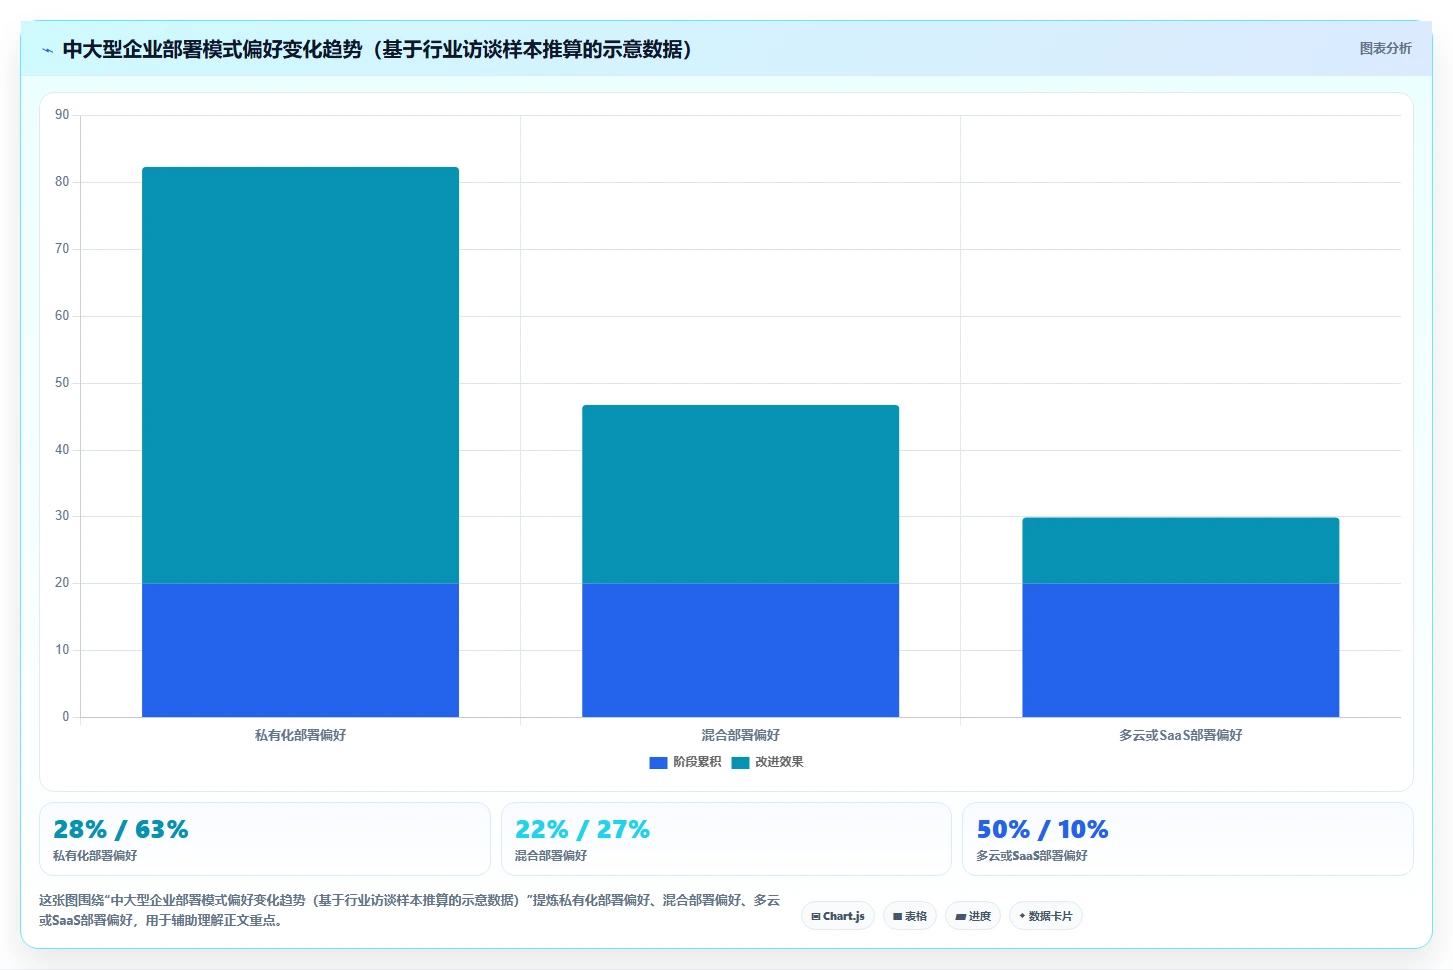Select the 28% / 63% data card
Image resolution: width=1453 pixels, height=970 pixels.
(x=265, y=839)
